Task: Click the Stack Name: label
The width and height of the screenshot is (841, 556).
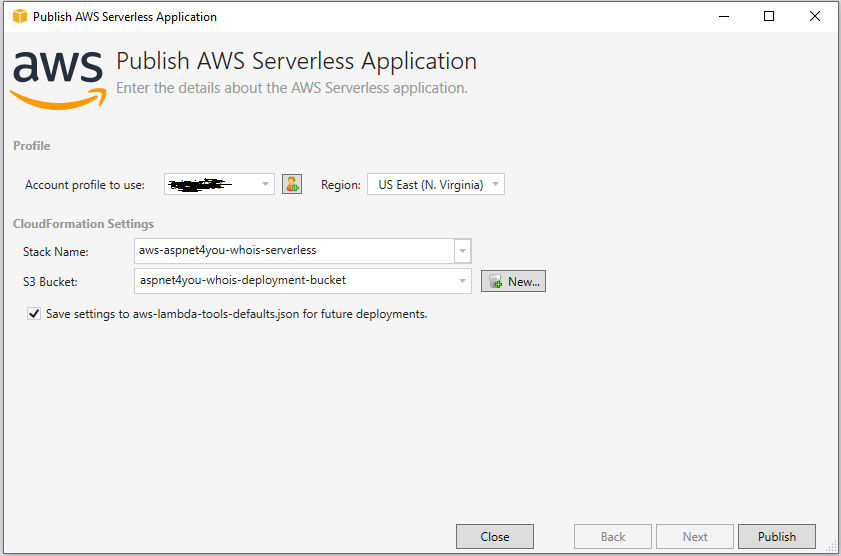Action: click(x=56, y=252)
